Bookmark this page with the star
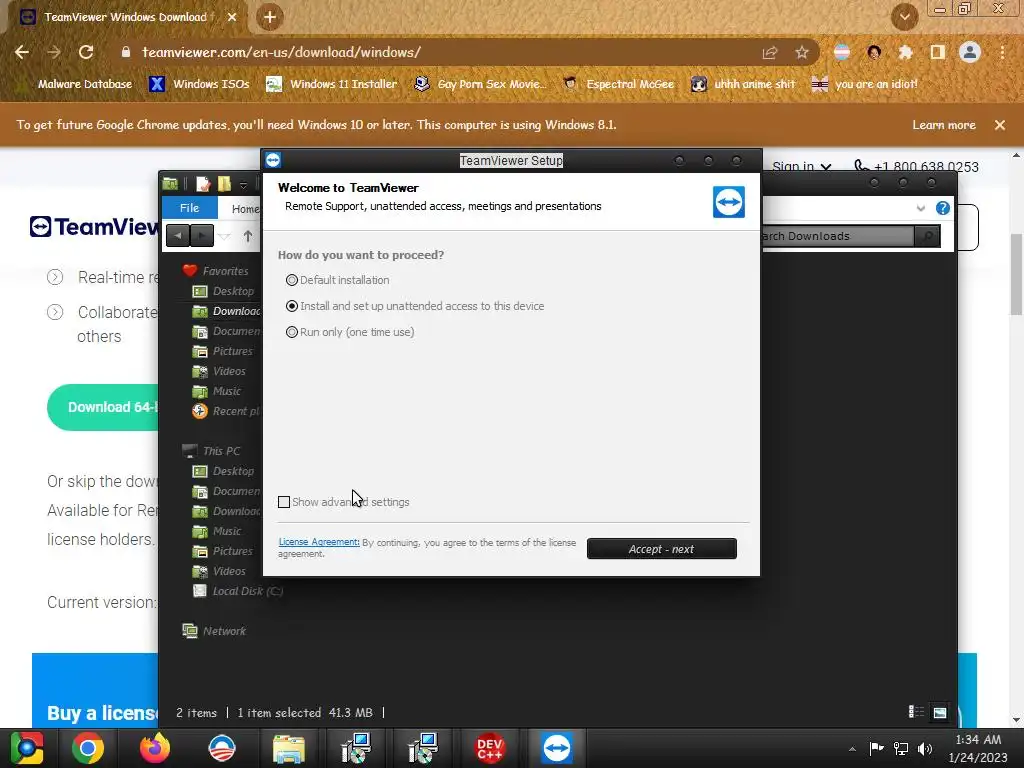1024x768 pixels. pos(802,52)
